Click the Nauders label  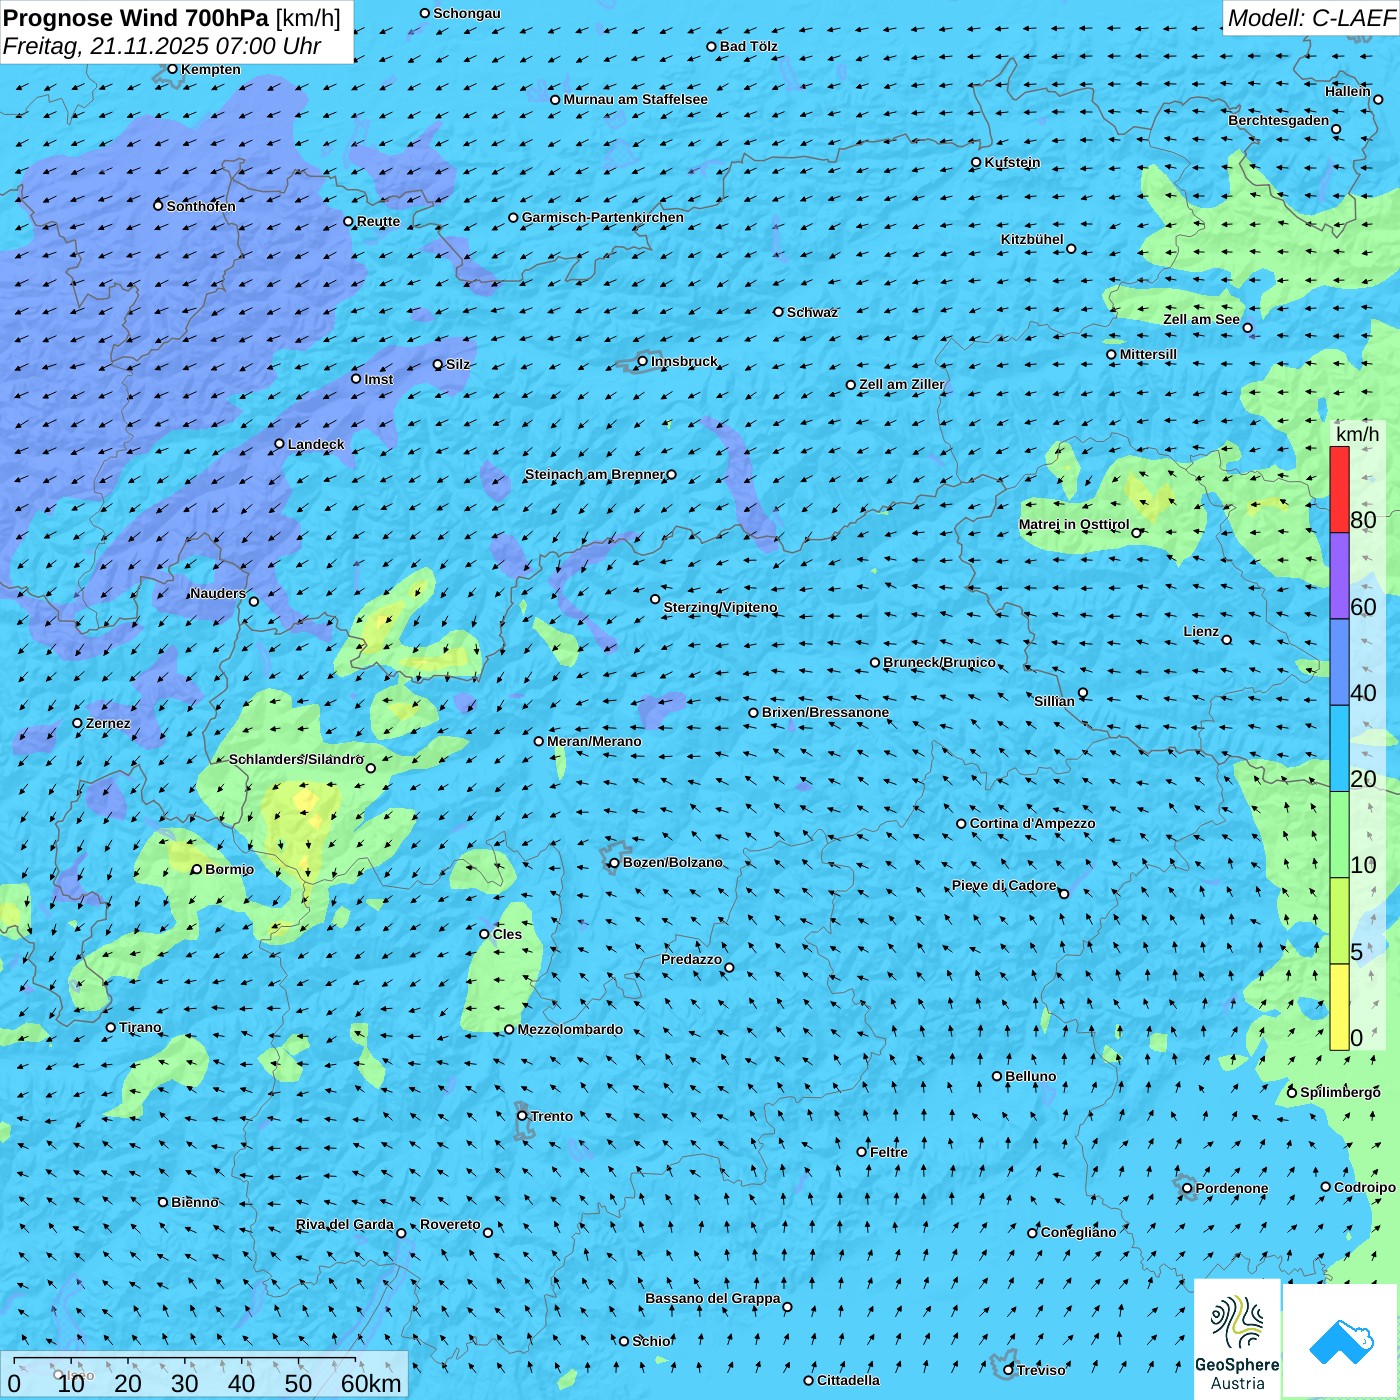tap(217, 593)
